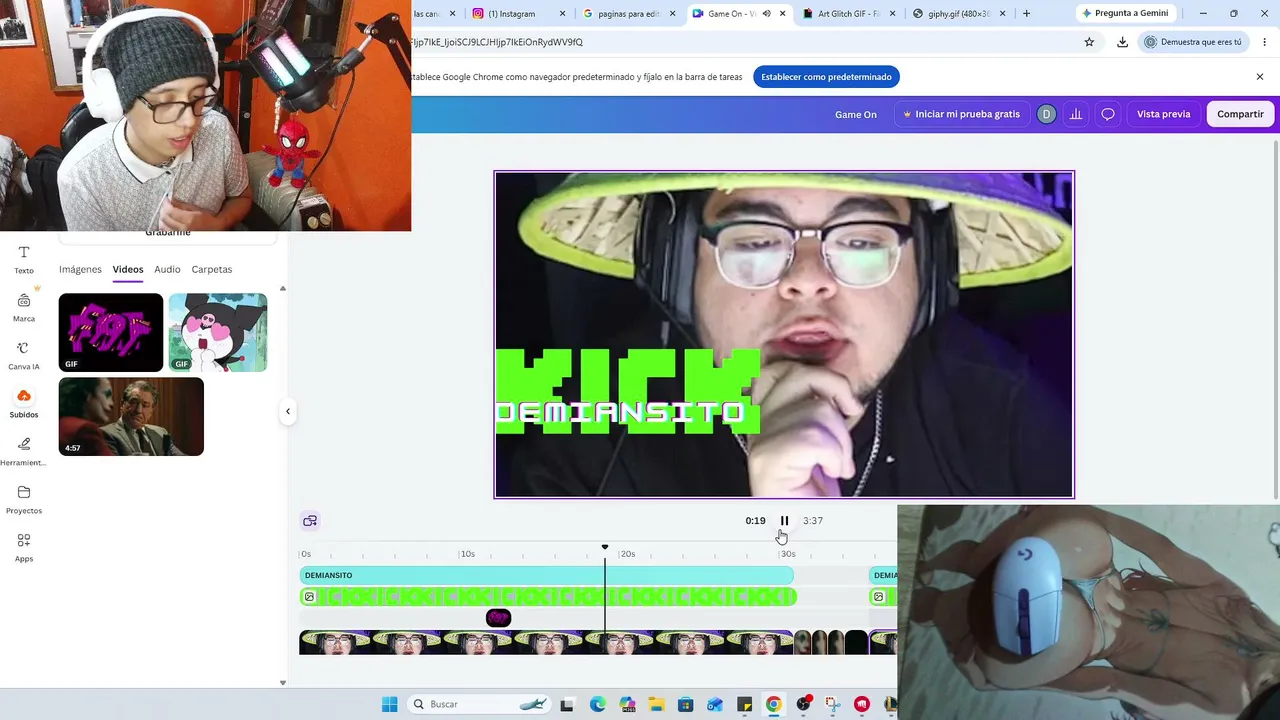This screenshot has width=1280, height=720.
Task: Close the Instagram browser tab
Action: pyautogui.click(x=562, y=14)
